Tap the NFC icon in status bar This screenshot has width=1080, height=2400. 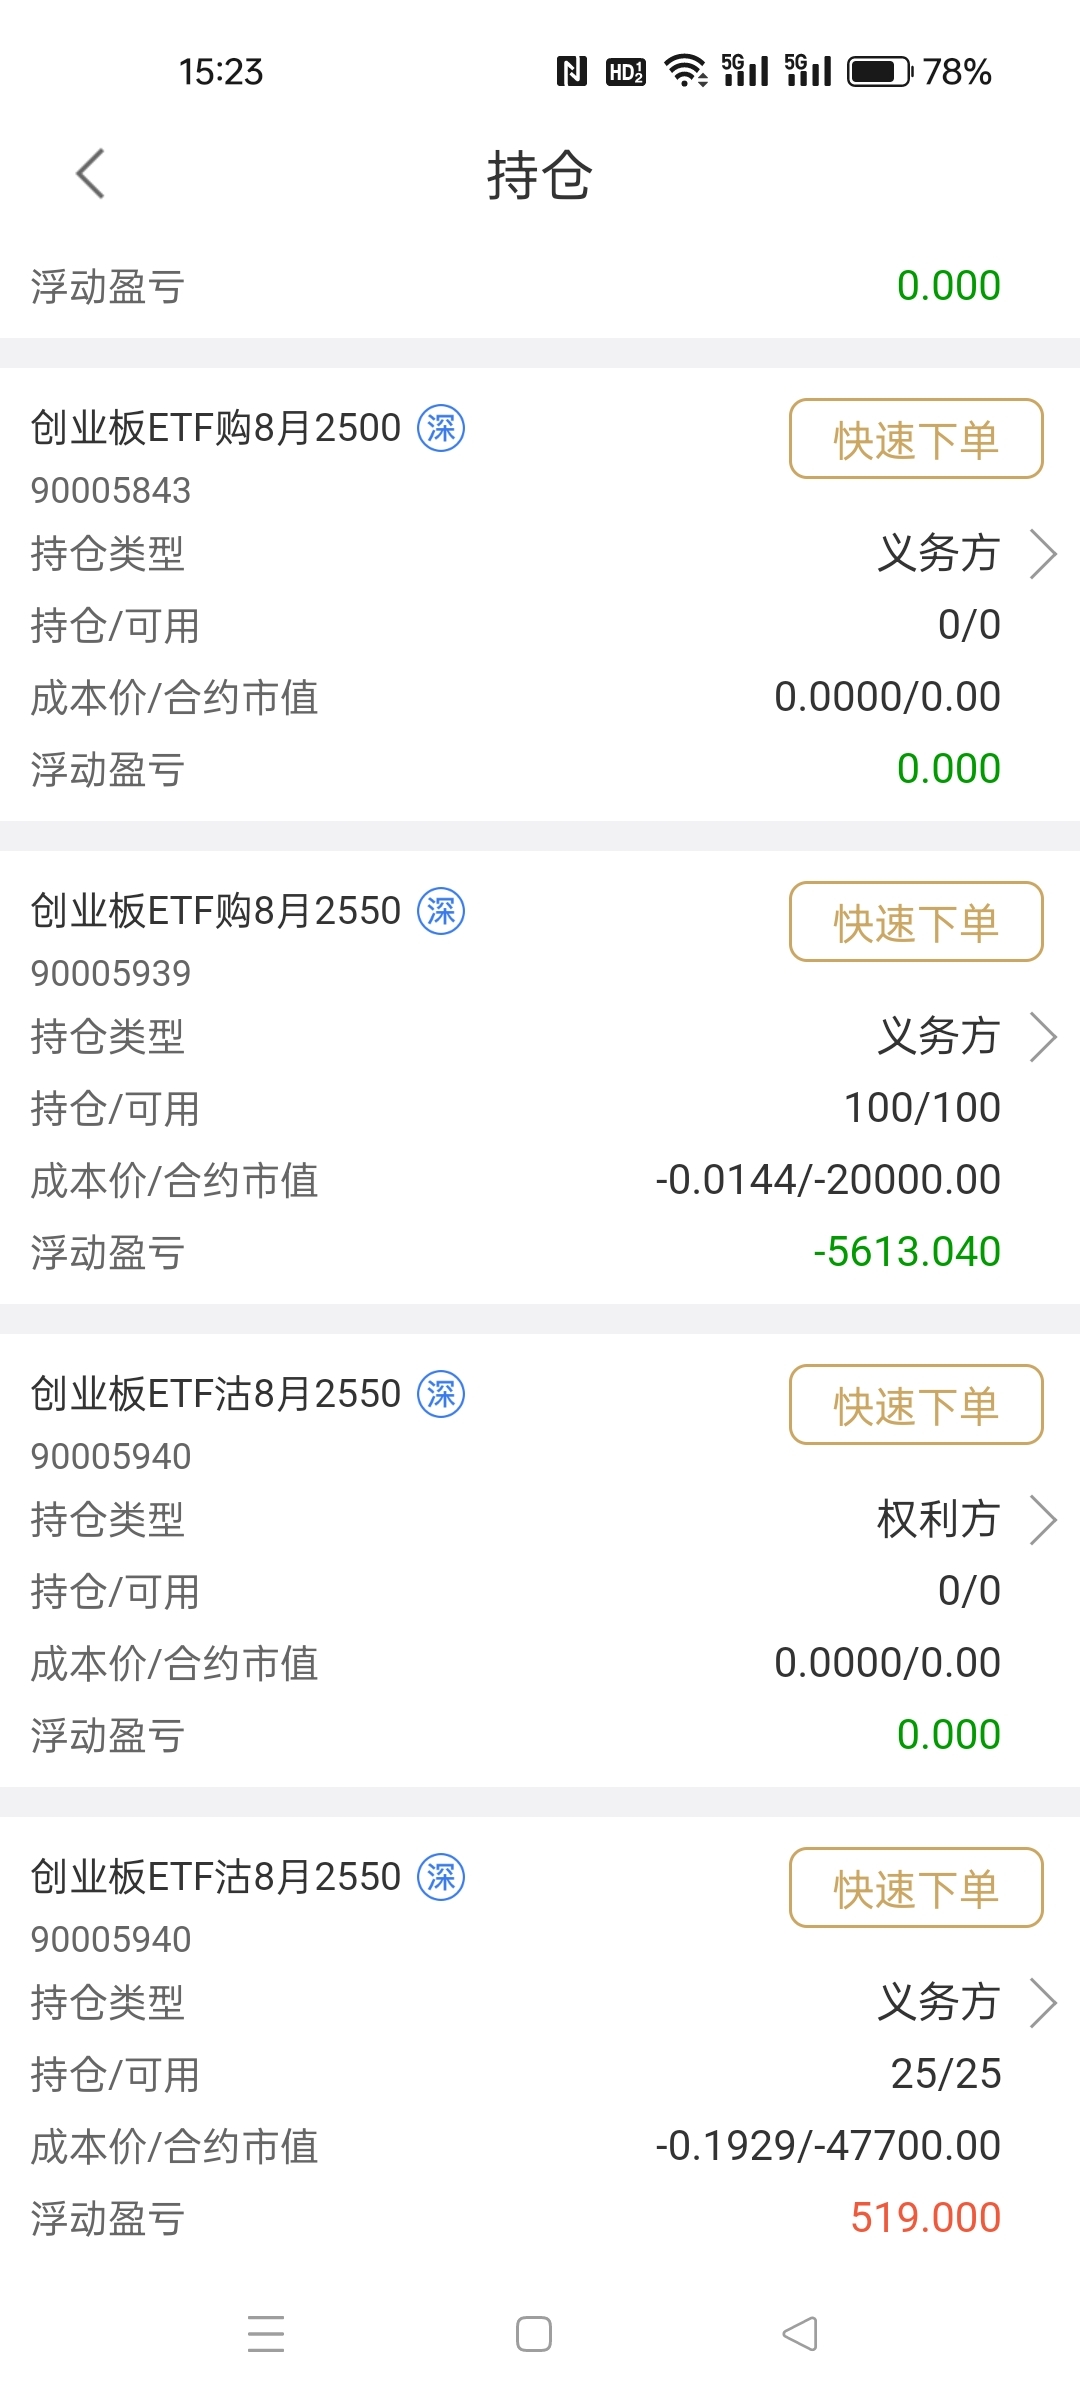[x=571, y=71]
